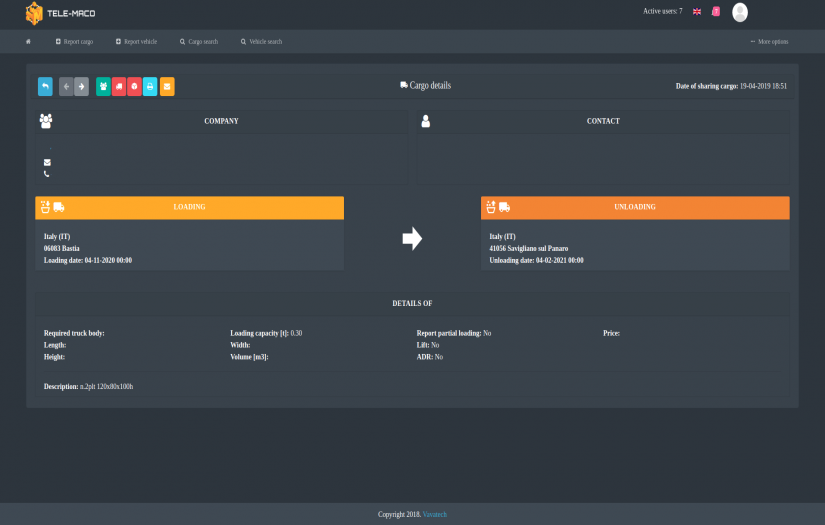Click the 'Lift: No' text
Screen dimensions: 825x525
point(428,345)
